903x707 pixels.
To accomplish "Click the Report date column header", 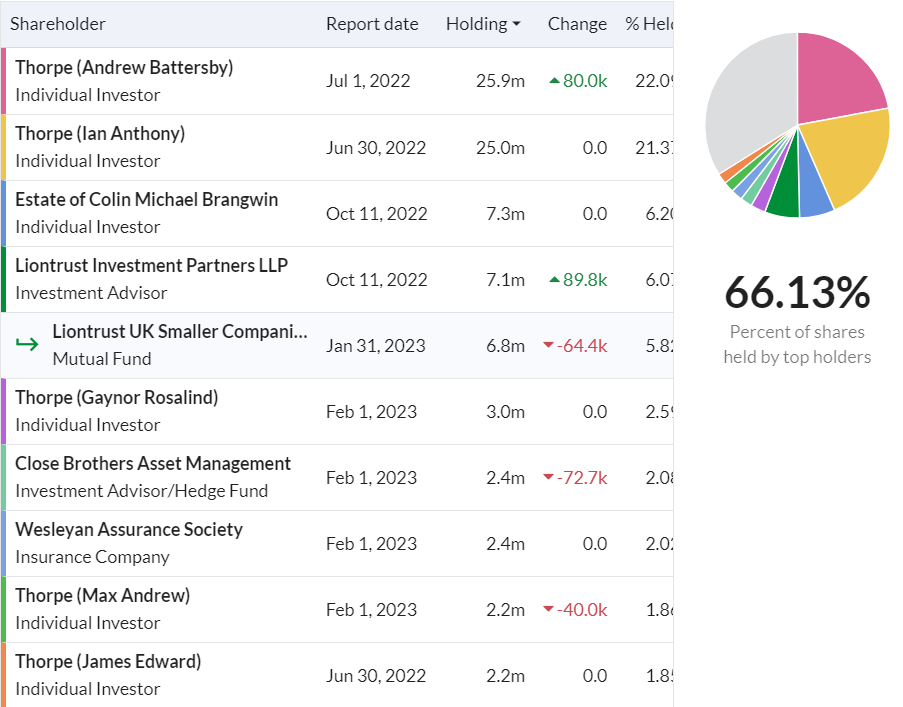I will [372, 24].
